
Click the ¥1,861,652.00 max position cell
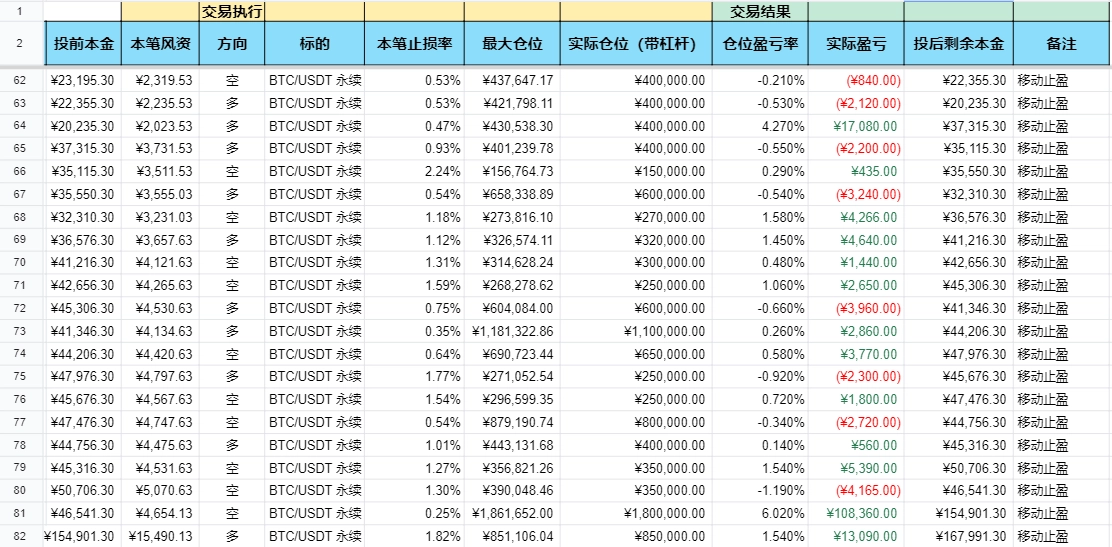pos(512,514)
